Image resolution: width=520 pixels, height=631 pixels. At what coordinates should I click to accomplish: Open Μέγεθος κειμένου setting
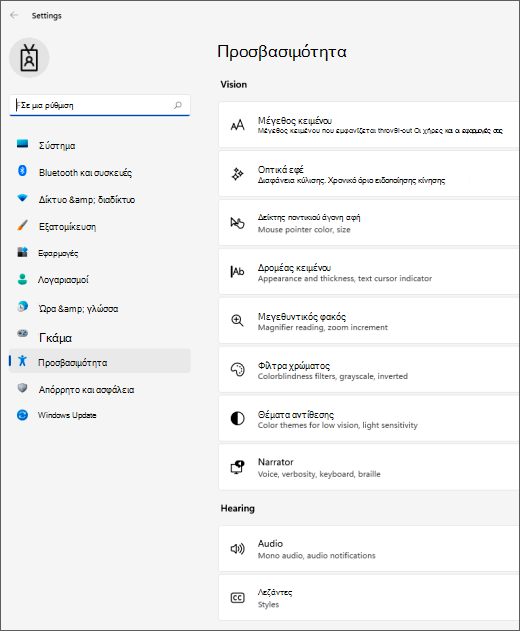tap(368, 125)
